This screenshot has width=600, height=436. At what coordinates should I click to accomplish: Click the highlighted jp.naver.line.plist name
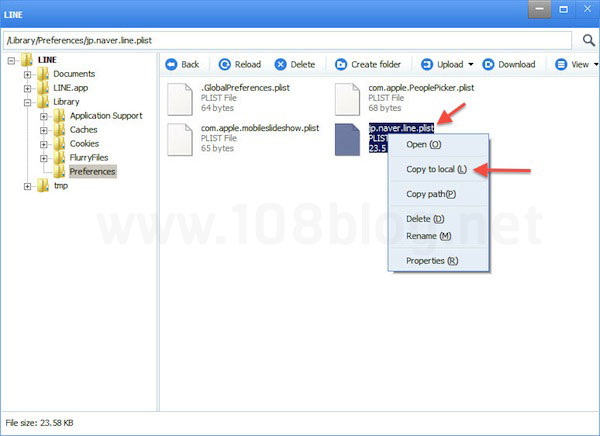pyautogui.click(x=401, y=128)
